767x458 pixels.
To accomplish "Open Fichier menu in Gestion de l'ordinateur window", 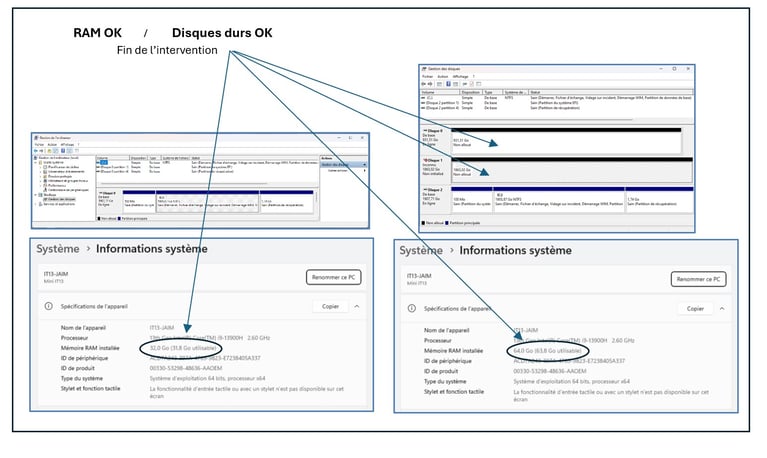I will click(x=39, y=144).
